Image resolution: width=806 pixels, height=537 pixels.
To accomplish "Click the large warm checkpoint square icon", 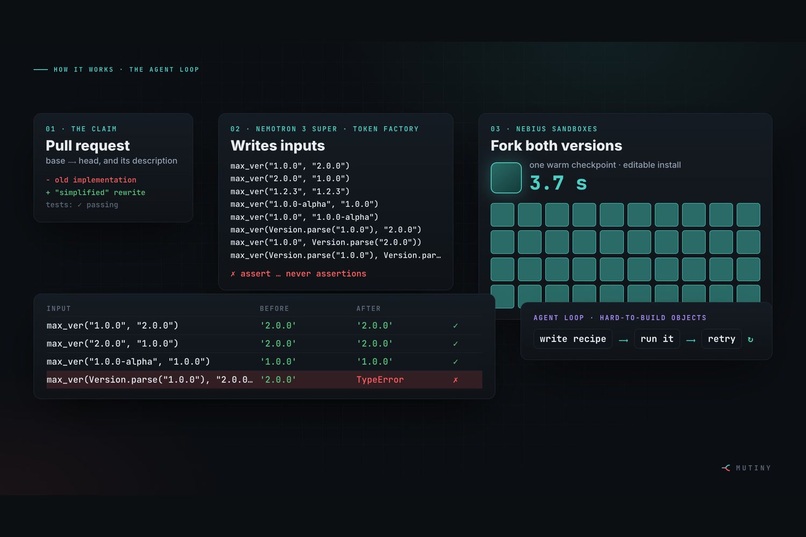I will coord(506,178).
